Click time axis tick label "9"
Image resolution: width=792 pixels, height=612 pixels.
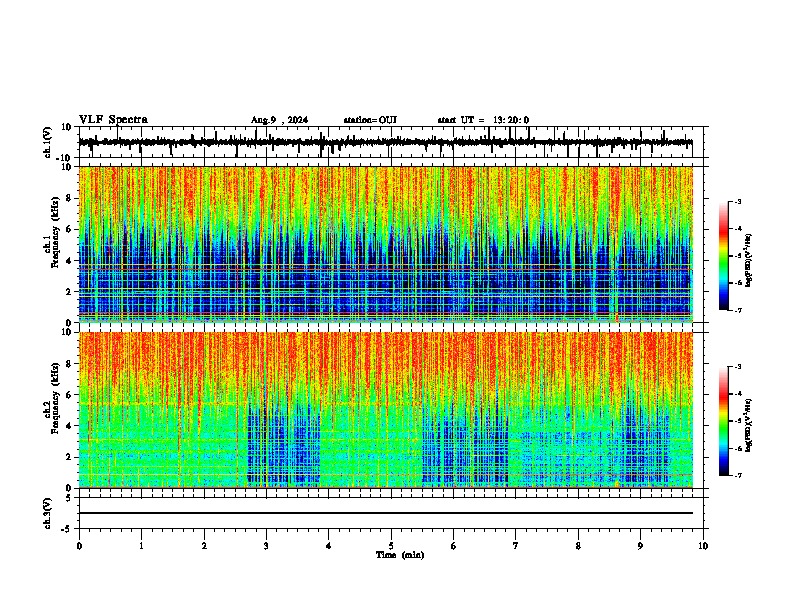click(x=640, y=546)
